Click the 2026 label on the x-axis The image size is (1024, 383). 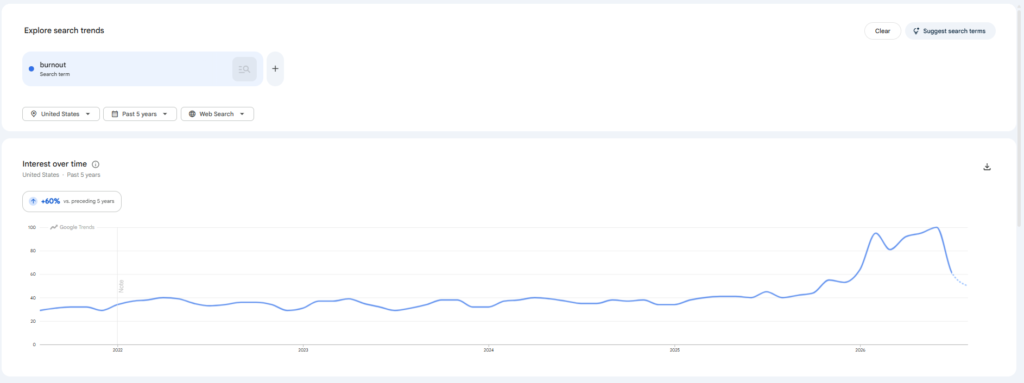tap(860, 350)
